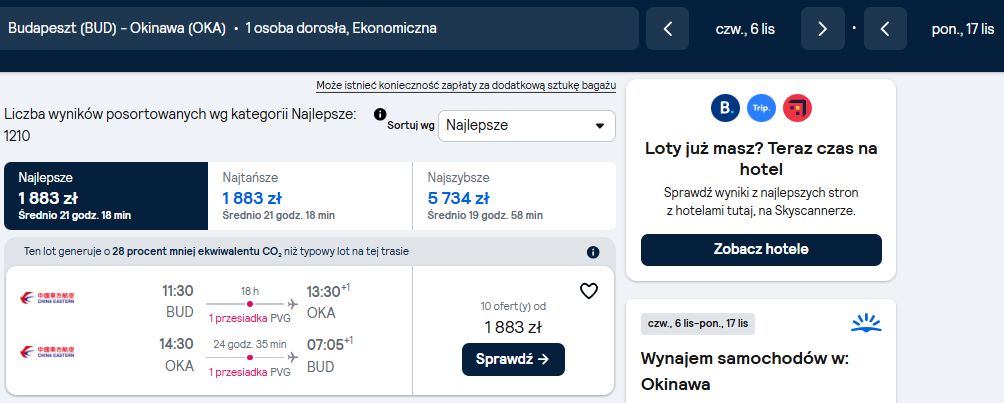The height and width of the screenshot is (403, 1004).
Task: Switch to the Najszybsze tab
Action: [514, 196]
